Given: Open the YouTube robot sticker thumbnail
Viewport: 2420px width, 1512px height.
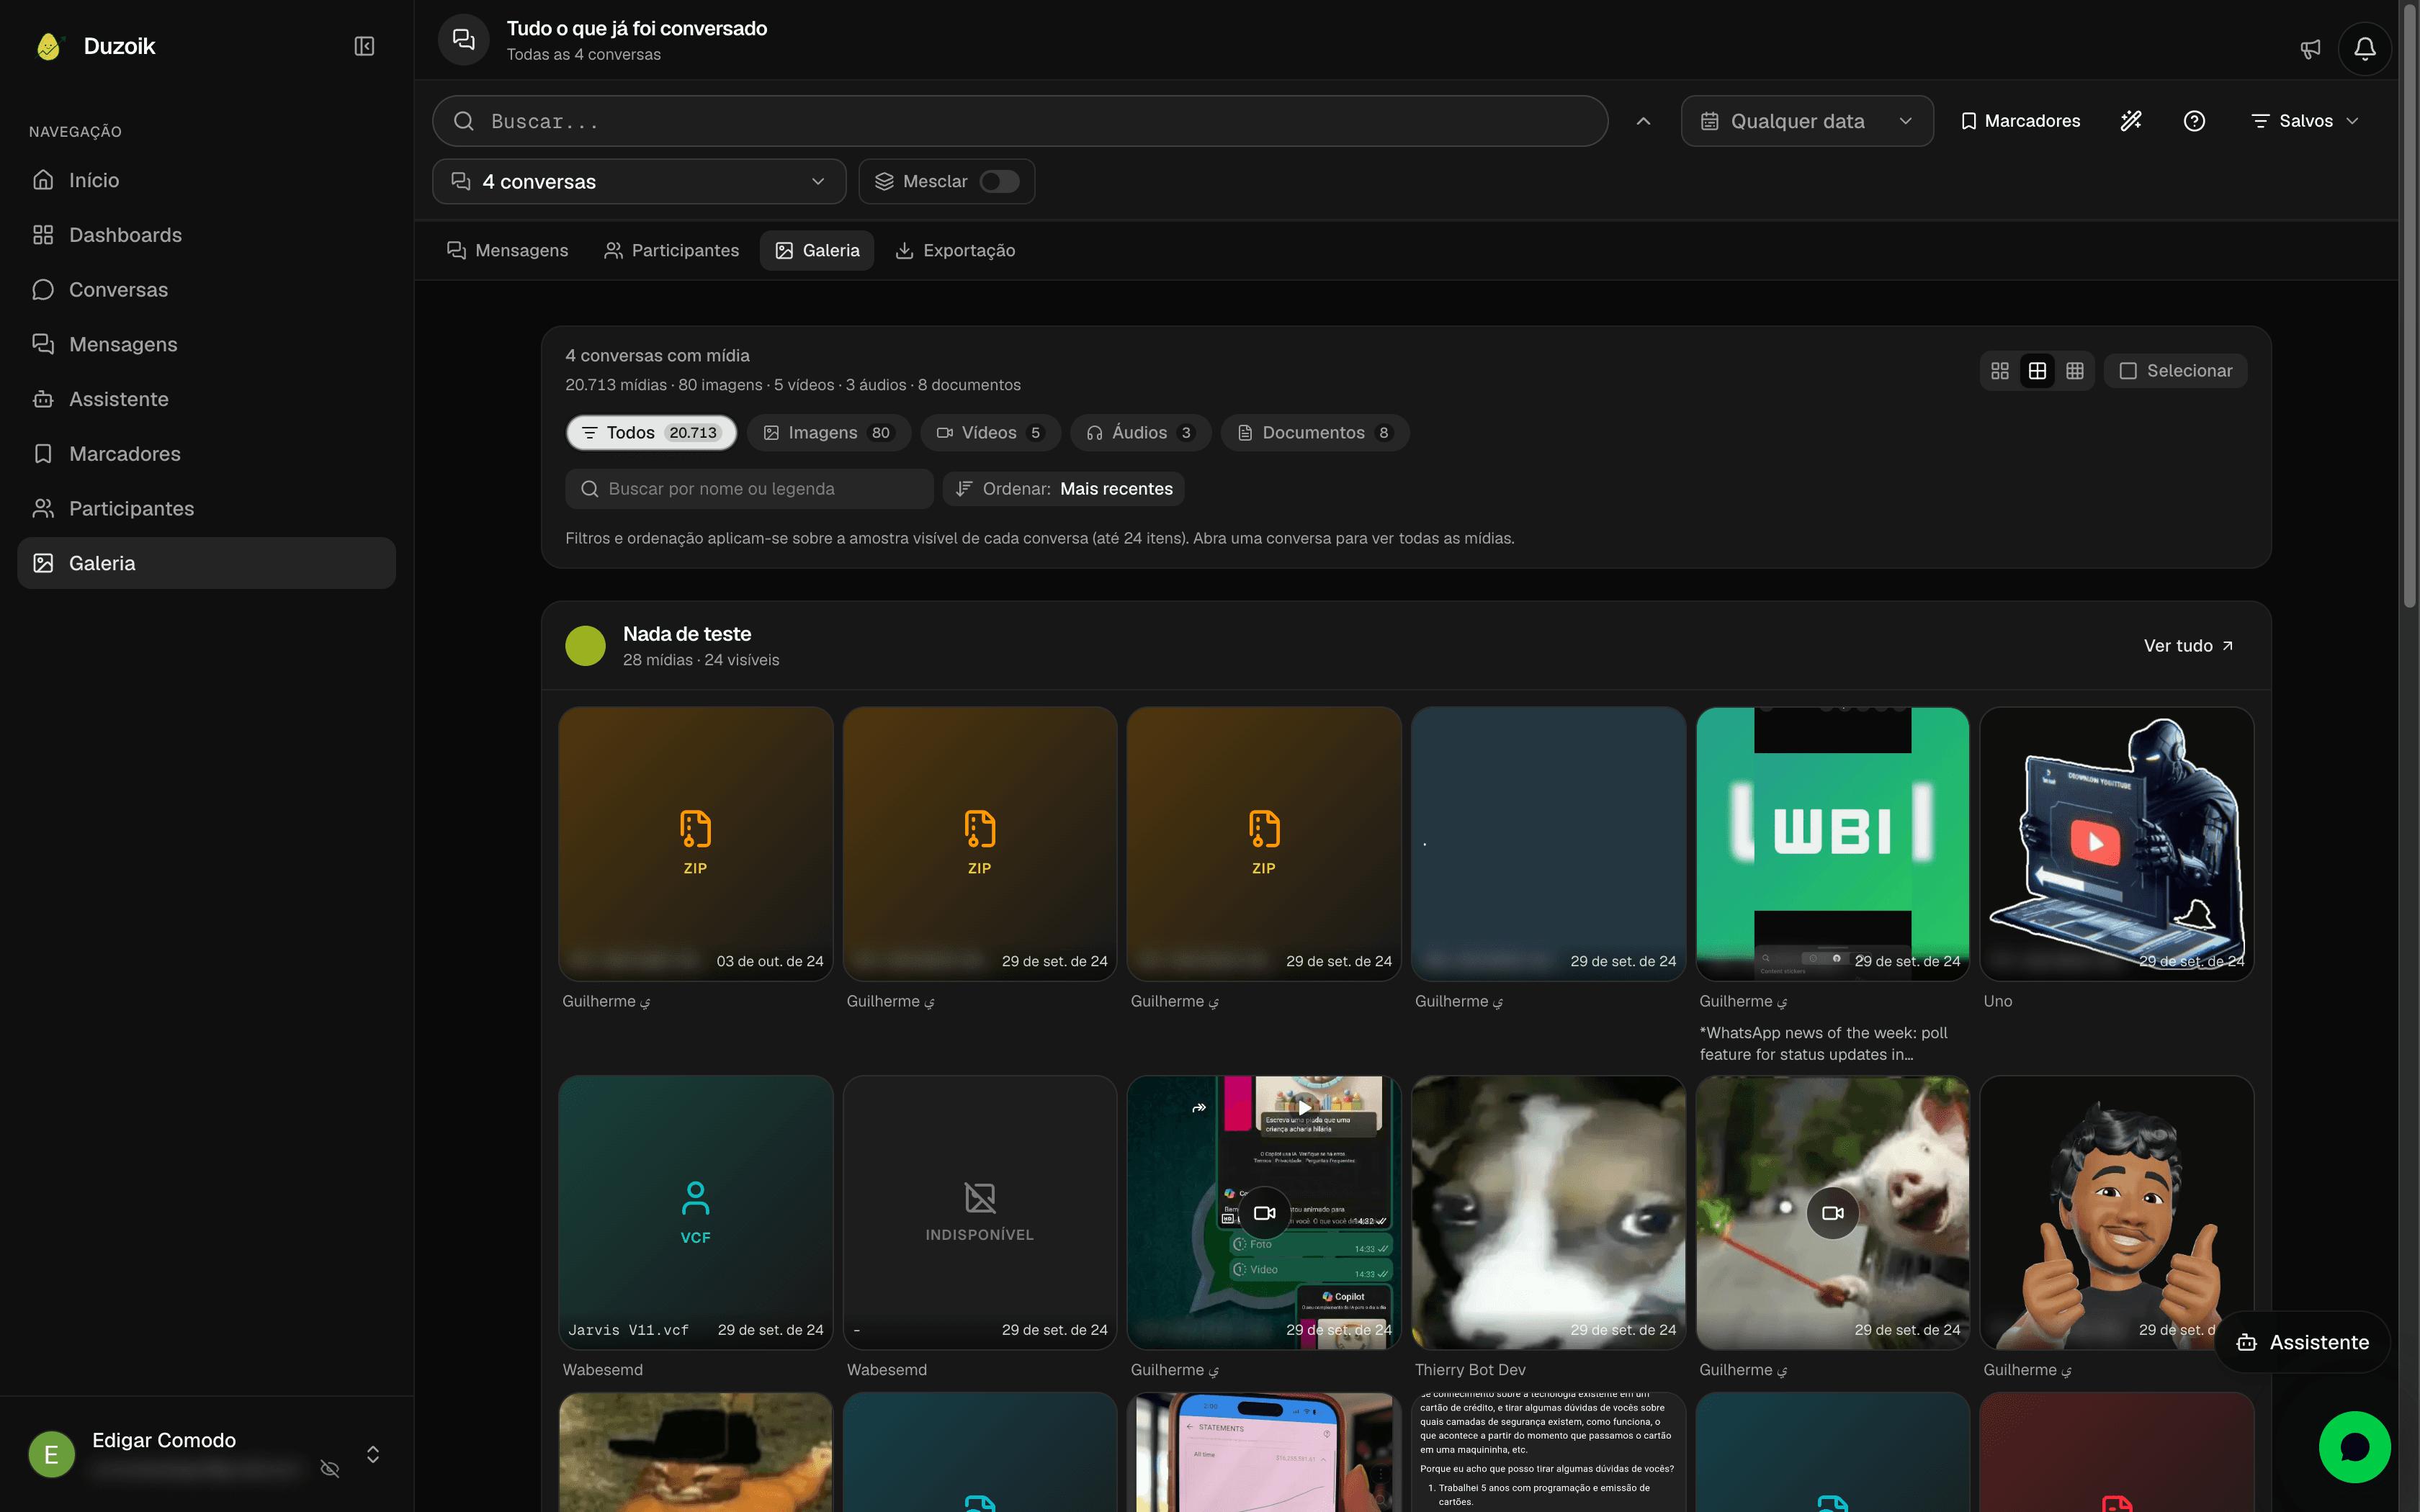Looking at the screenshot, I should point(2117,844).
